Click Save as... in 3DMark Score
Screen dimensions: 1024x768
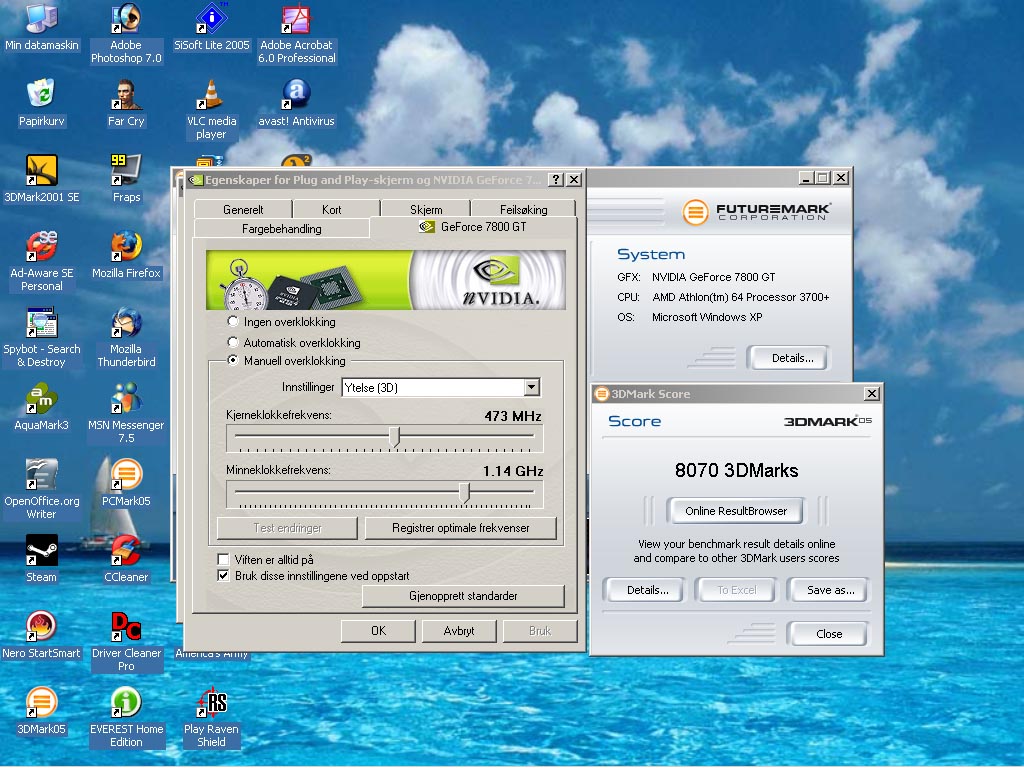[x=830, y=590]
